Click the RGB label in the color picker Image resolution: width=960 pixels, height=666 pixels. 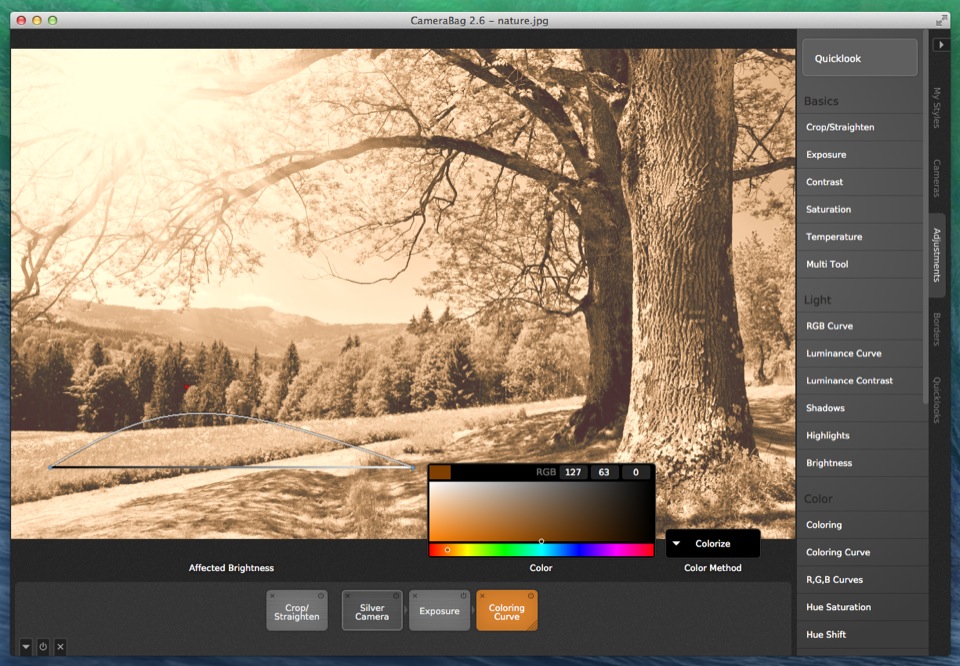[x=546, y=472]
